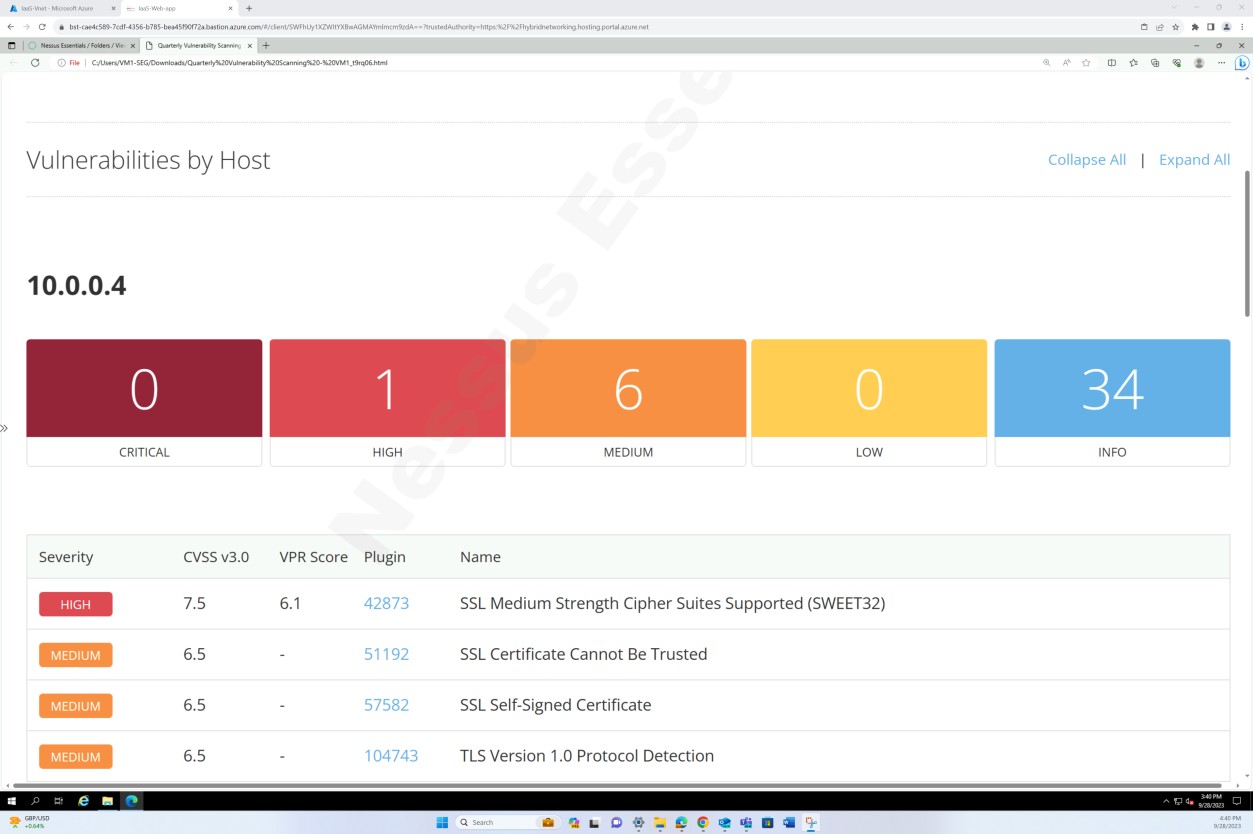Open Edge Collections icon
This screenshot has height=834, width=1253.
(1155, 62)
